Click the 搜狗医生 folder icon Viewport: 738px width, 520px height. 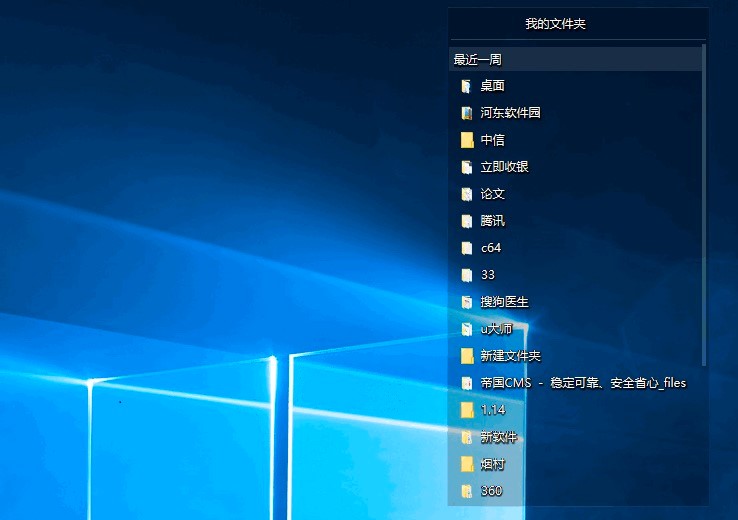(x=466, y=302)
